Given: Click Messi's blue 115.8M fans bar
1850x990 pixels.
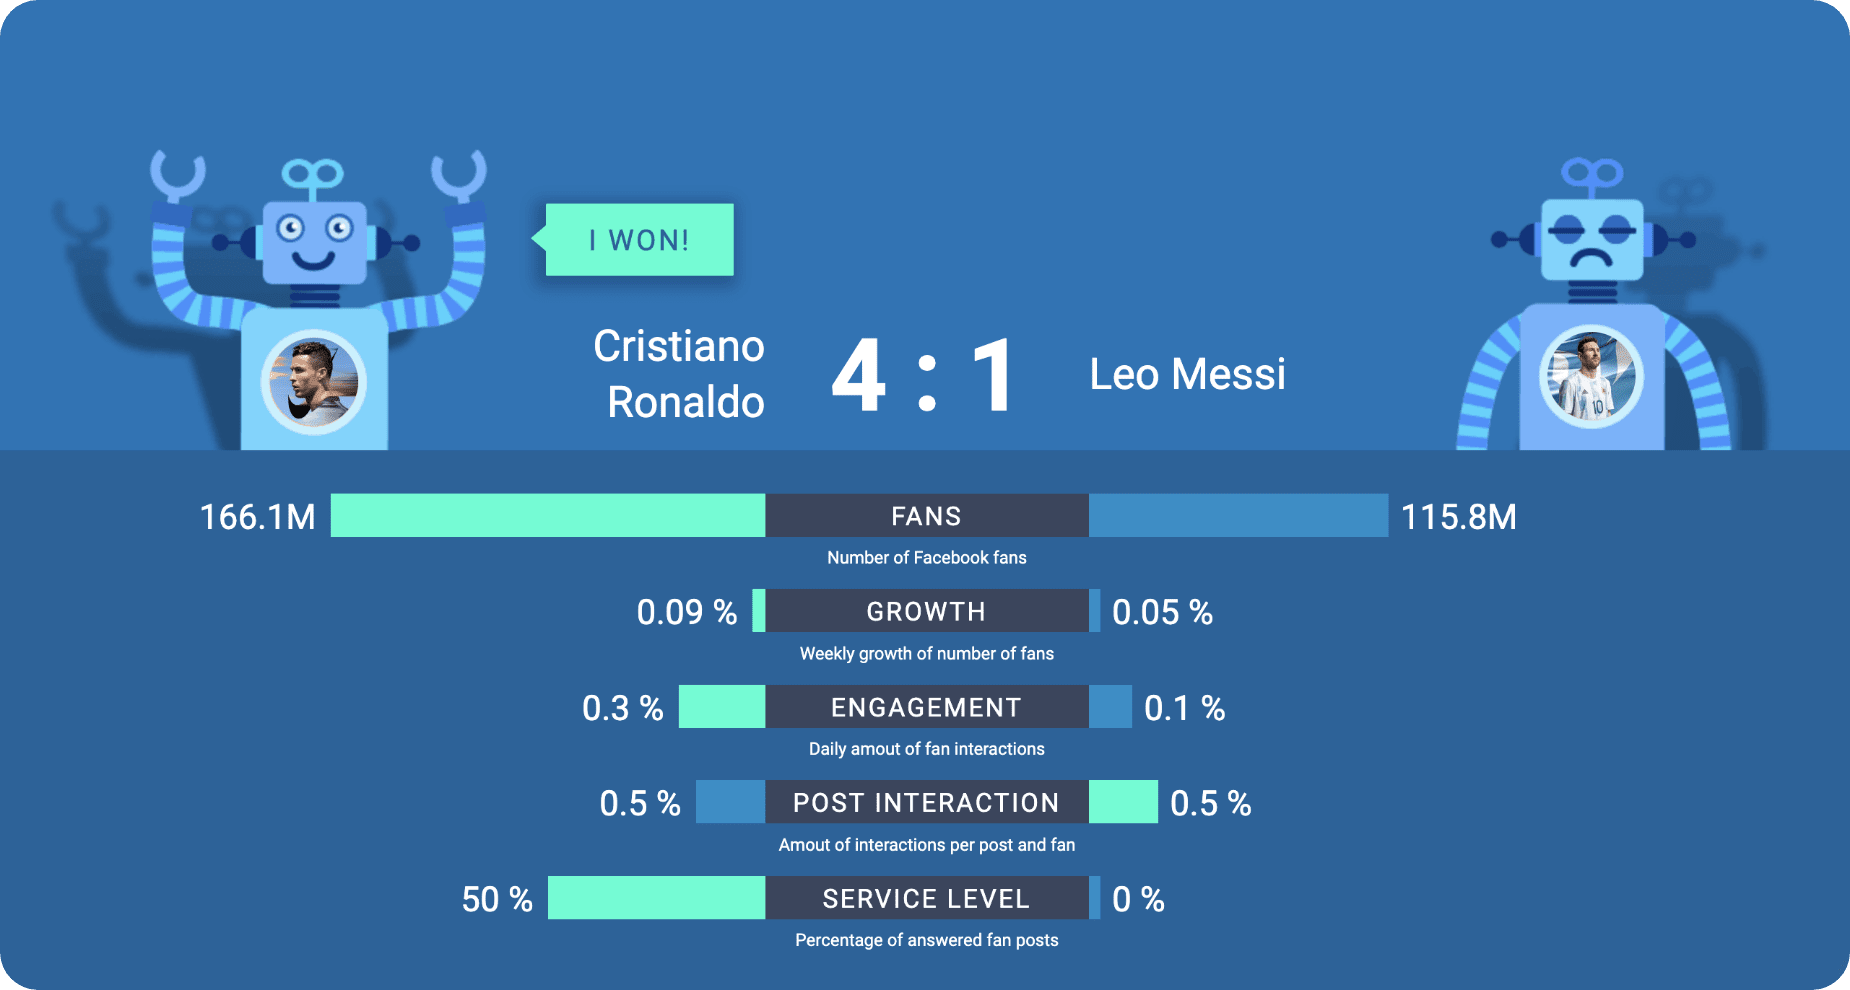Looking at the screenshot, I should coord(1238,516).
